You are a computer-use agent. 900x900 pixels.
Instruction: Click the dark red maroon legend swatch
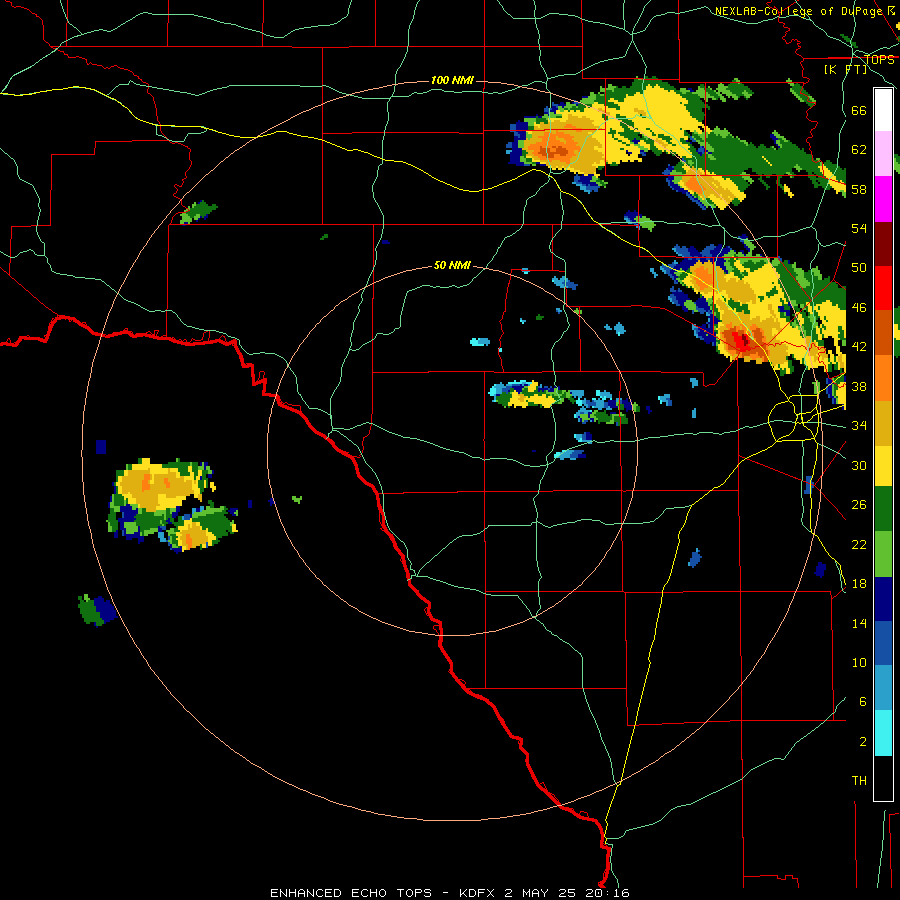click(883, 243)
